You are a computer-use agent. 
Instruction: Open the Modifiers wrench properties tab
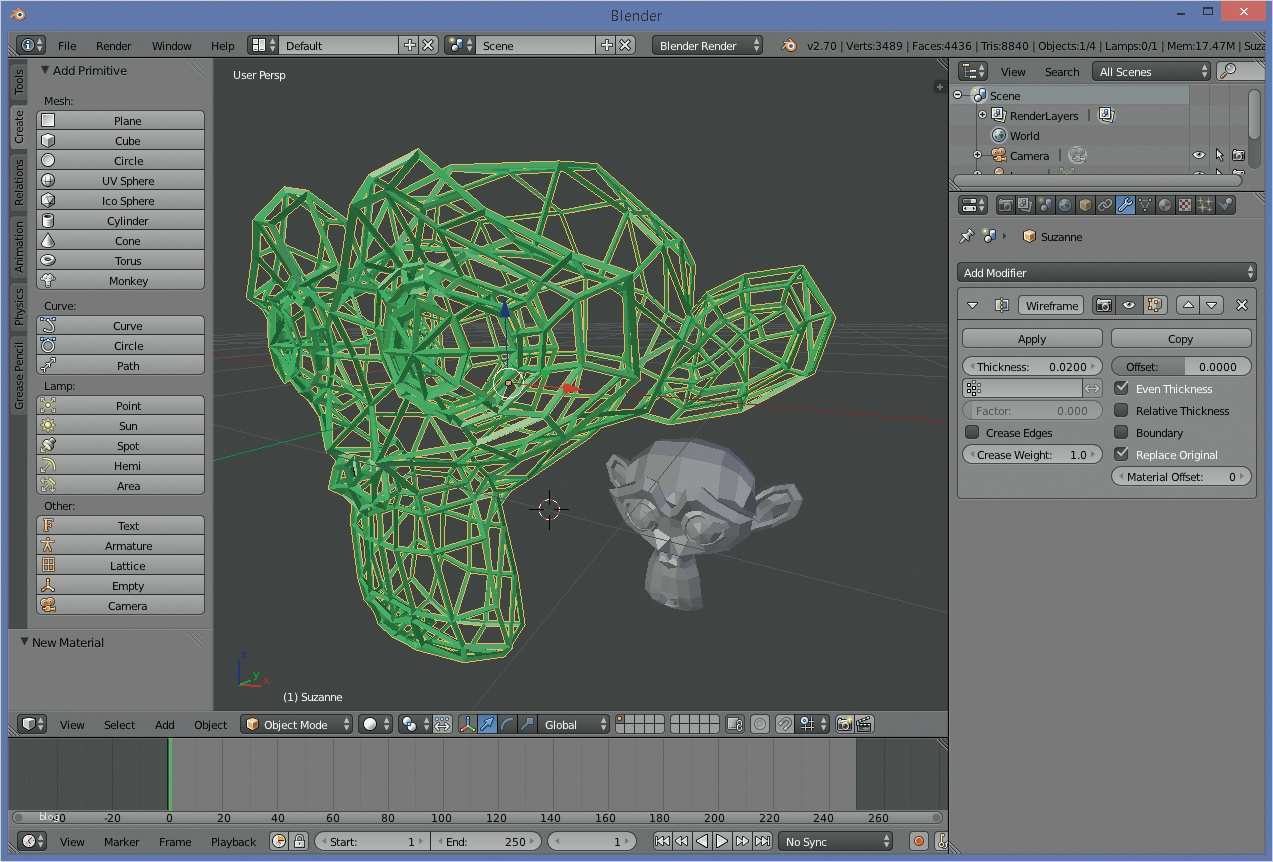tap(1125, 205)
